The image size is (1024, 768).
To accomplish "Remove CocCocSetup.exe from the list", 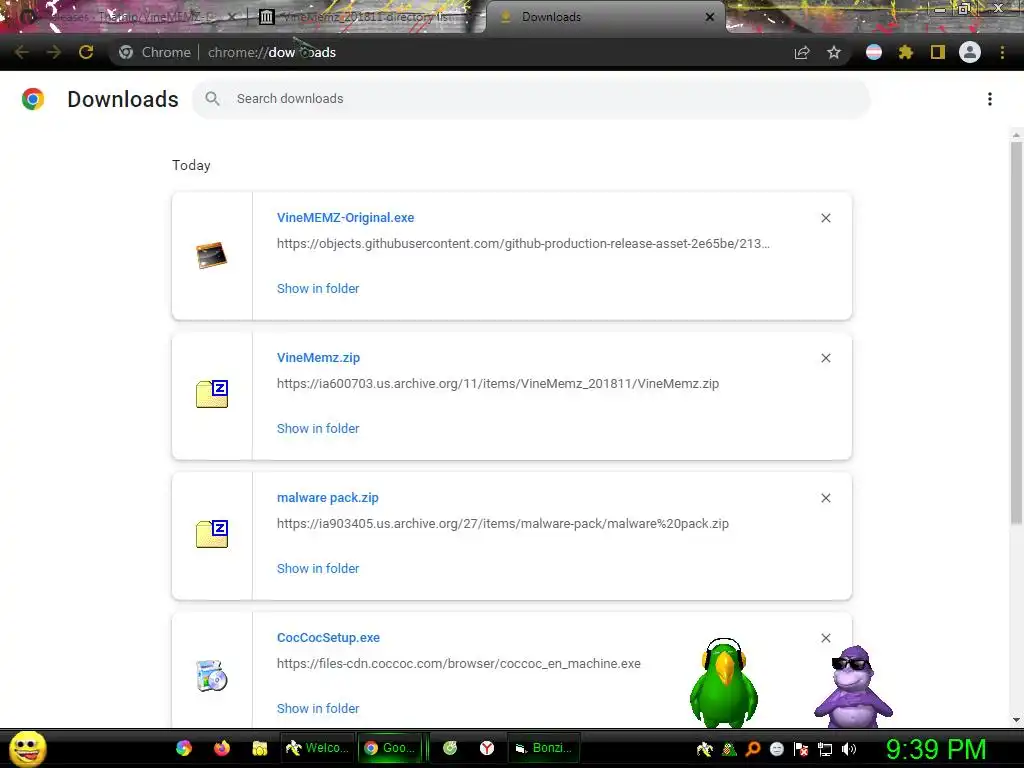I will click(x=825, y=638).
